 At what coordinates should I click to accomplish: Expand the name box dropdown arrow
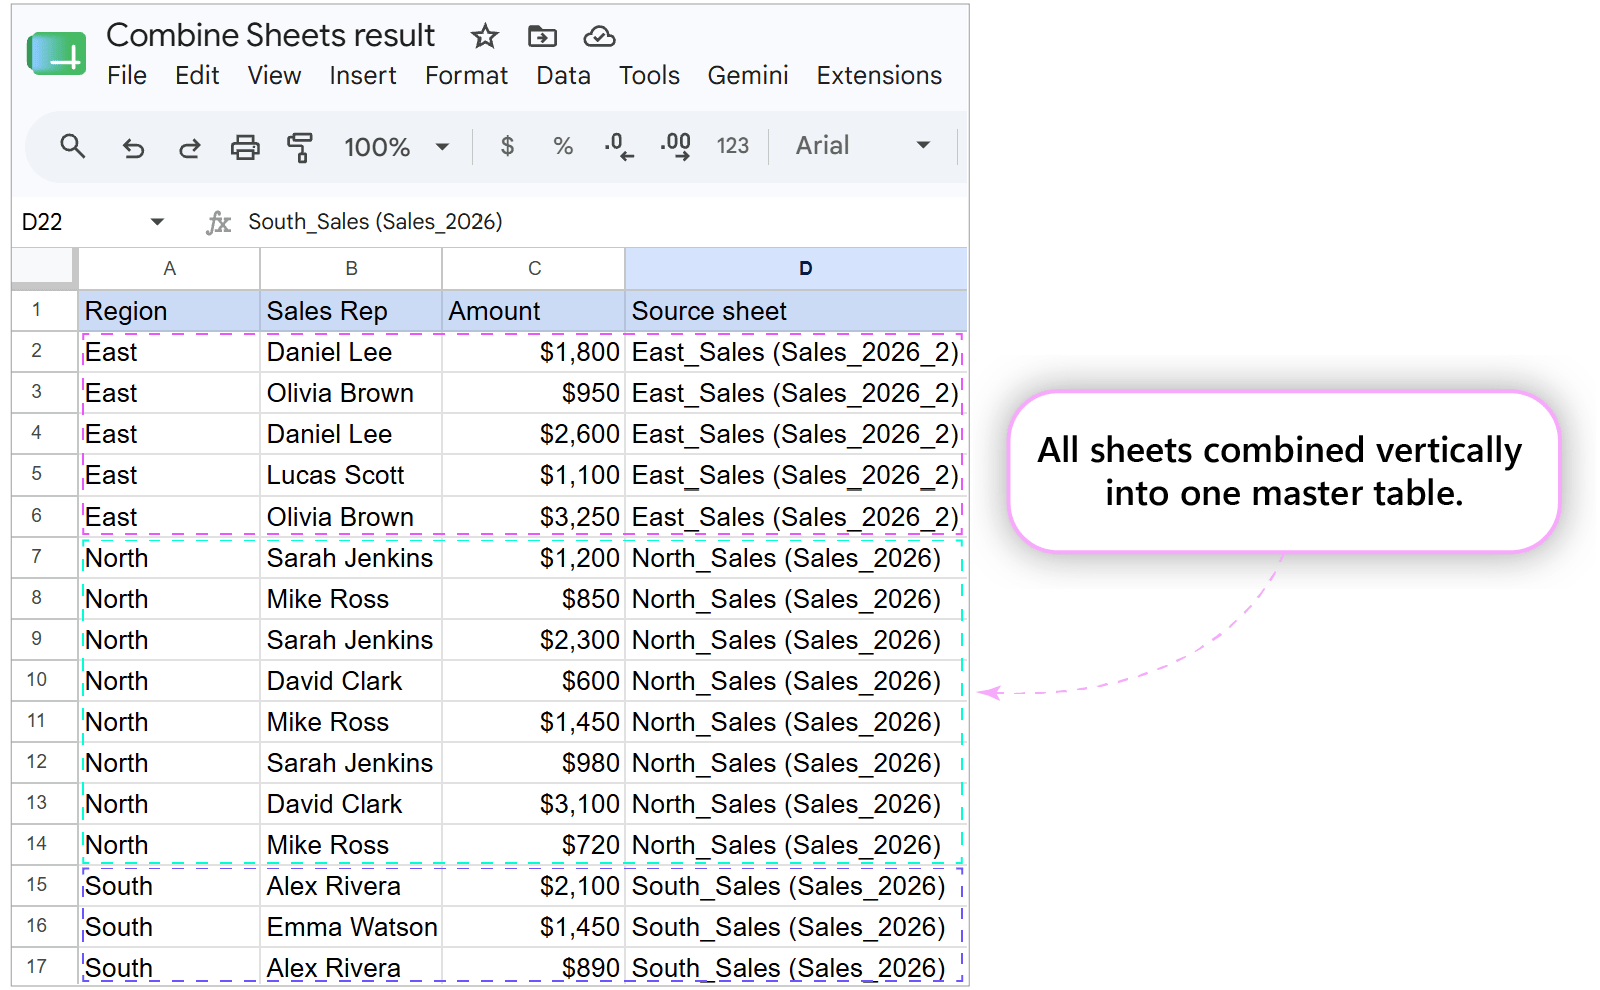(157, 222)
